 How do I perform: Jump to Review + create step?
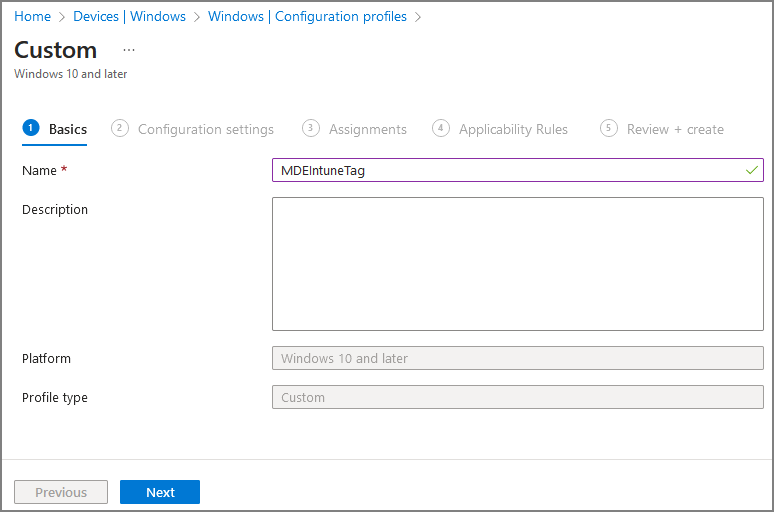click(x=662, y=129)
